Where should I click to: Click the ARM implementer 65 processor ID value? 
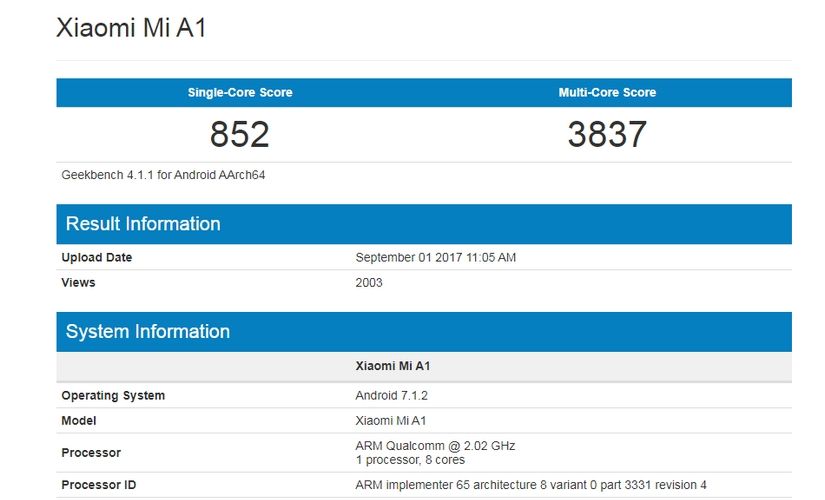(x=531, y=485)
